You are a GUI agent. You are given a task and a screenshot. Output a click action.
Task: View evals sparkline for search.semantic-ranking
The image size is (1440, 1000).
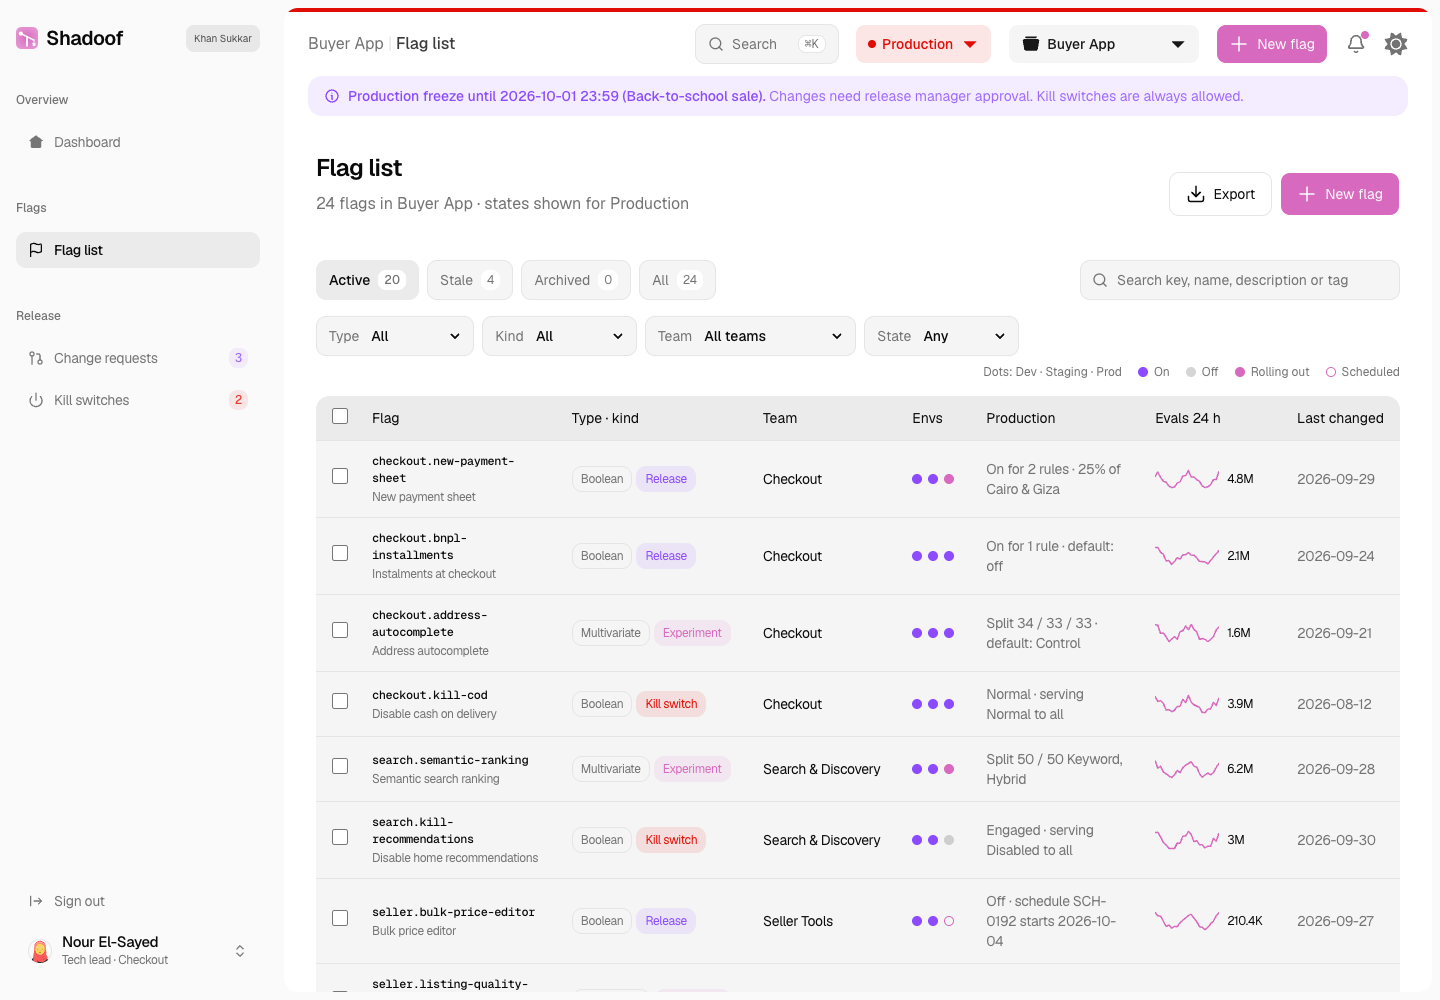(x=1187, y=769)
